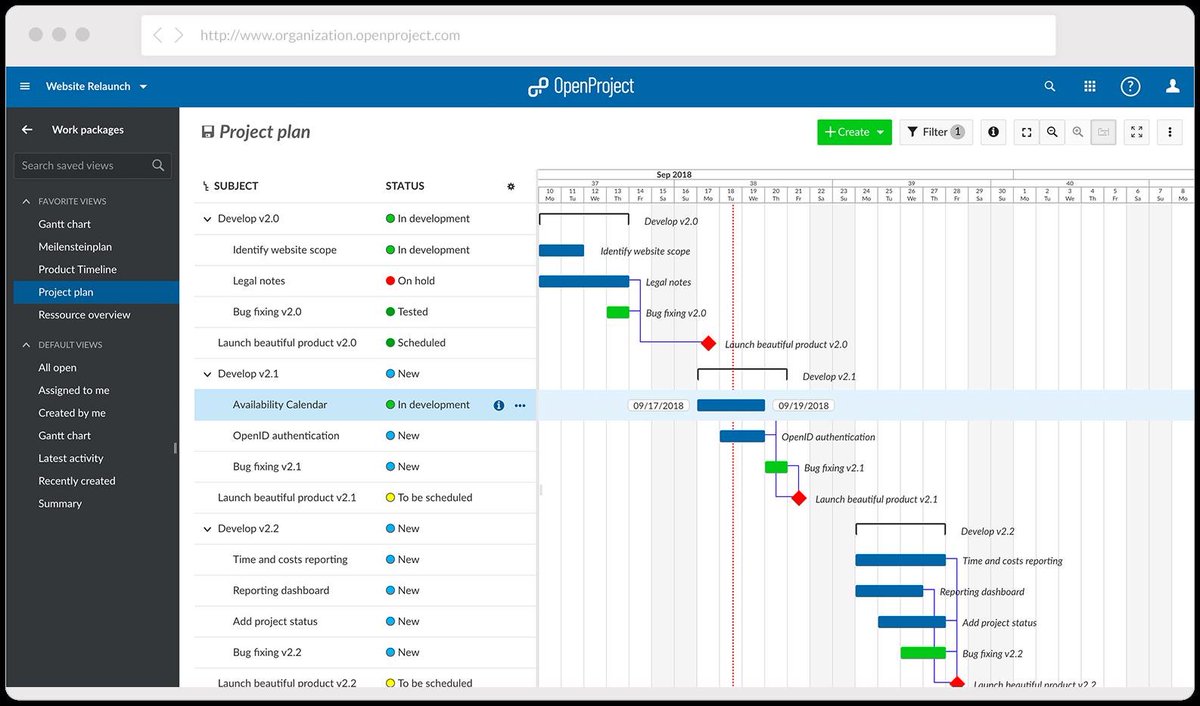Click the Search saved views field
The image size is (1200, 706).
pos(92,166)
